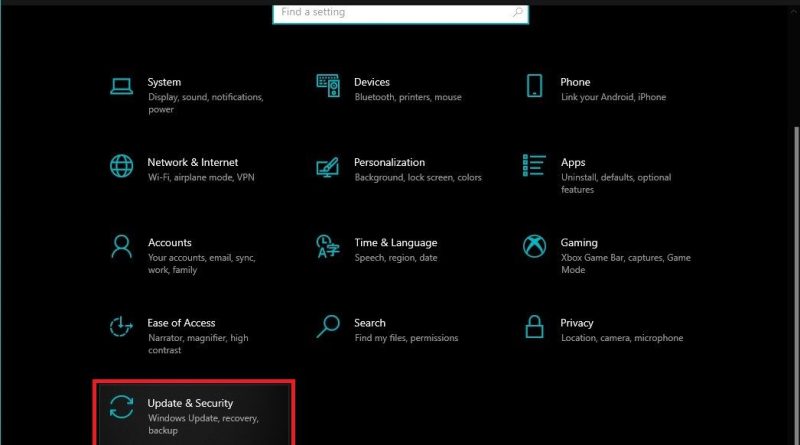The image size is (800, 445).
Task: Click the magnifier icon in the search box
Action: [517, 12]
